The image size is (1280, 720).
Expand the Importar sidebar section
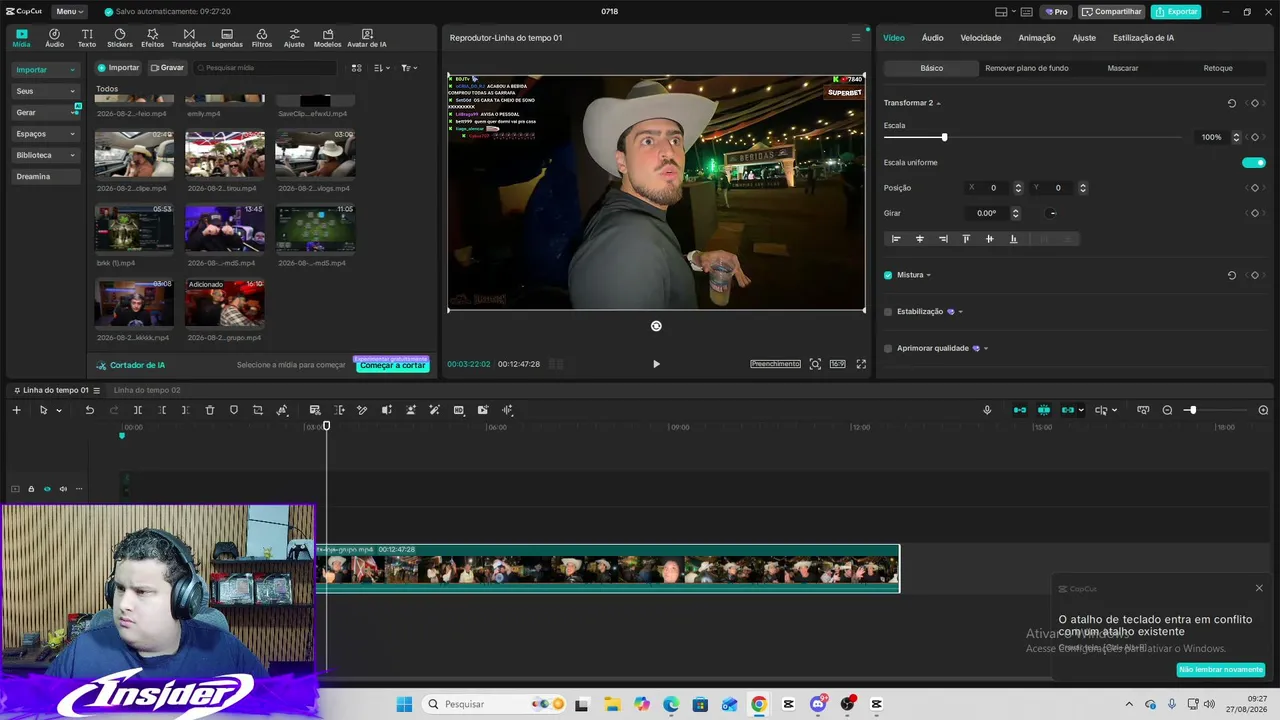coord(45,70)
